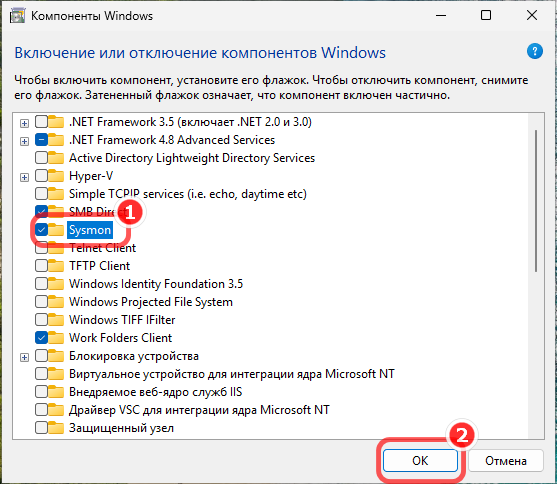Expand .NET Framework 4.8 Advanced Services node

[x=24, y=141]
